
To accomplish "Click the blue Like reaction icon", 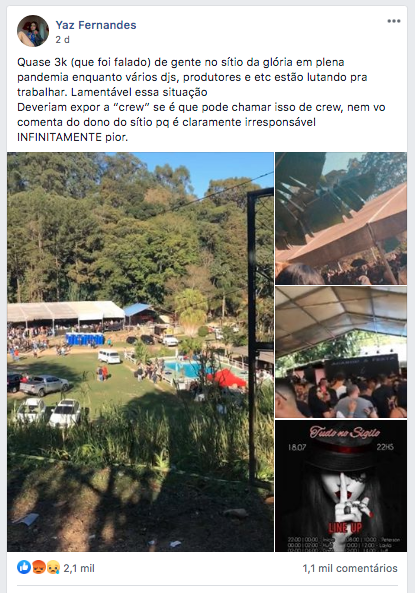I will [24, 567].
